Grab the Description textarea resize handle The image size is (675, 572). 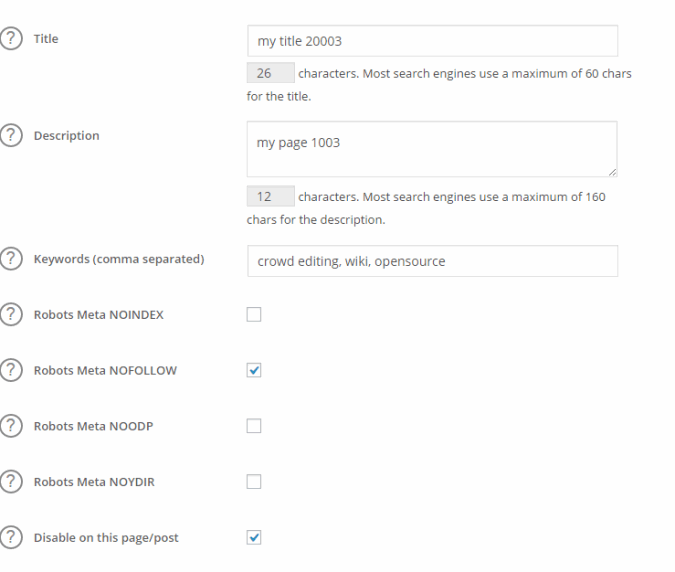click(x=613, y=172)
